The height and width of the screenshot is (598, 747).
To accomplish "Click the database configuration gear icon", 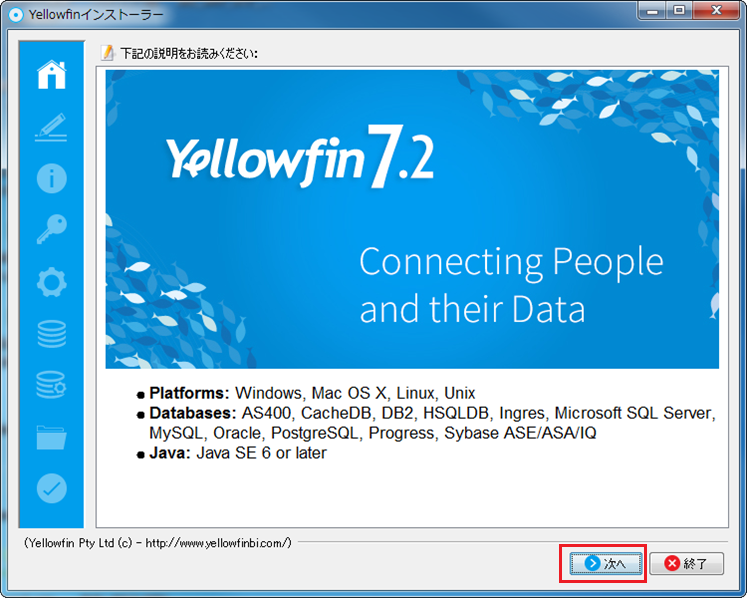I will 51,385.
